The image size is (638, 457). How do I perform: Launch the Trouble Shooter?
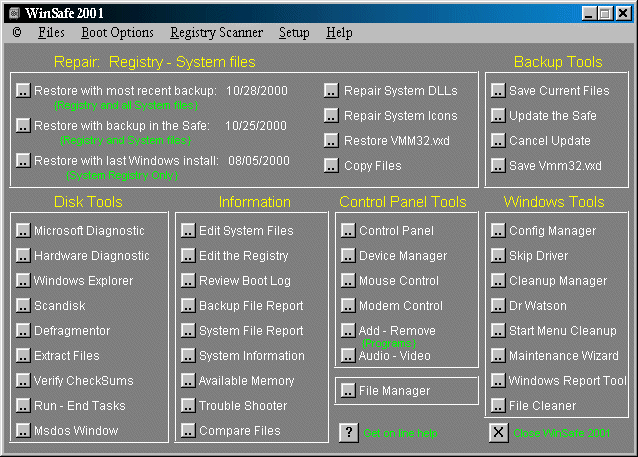(188, 405)
